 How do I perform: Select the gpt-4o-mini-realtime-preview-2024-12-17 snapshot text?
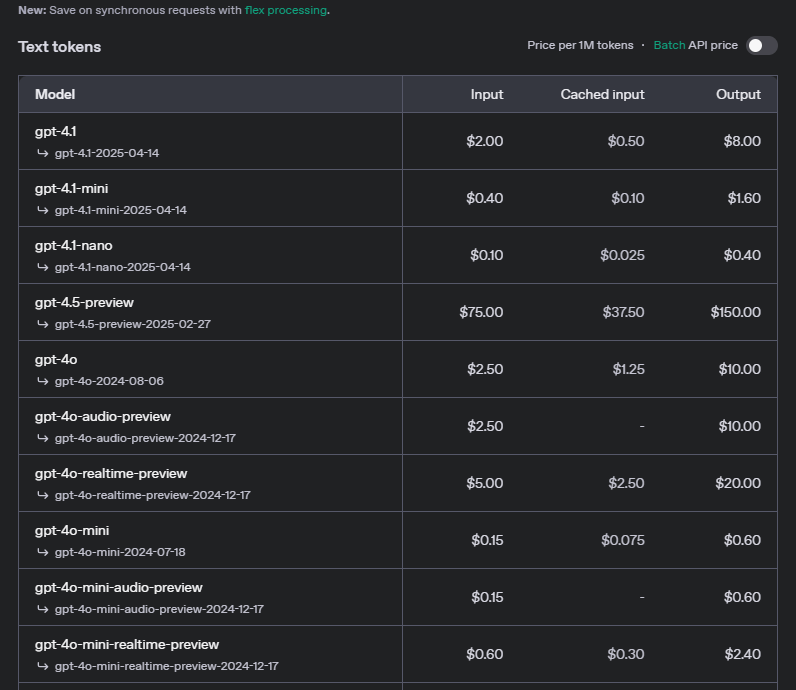click(166, 666)
